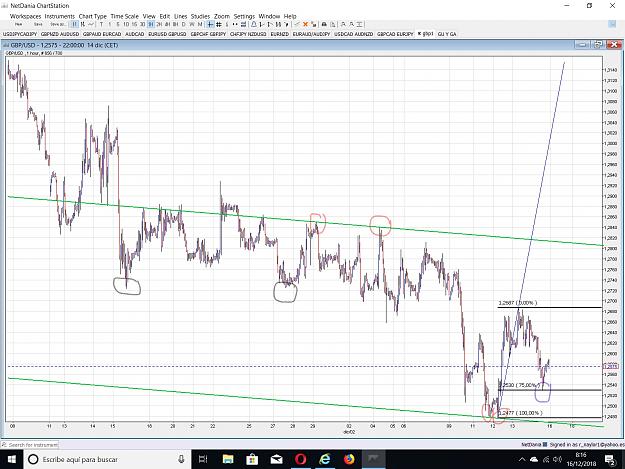Switch to candlestick chart type icon
Image resolution: width=625 pixels, height=469 pixels.
pos(83,24)
